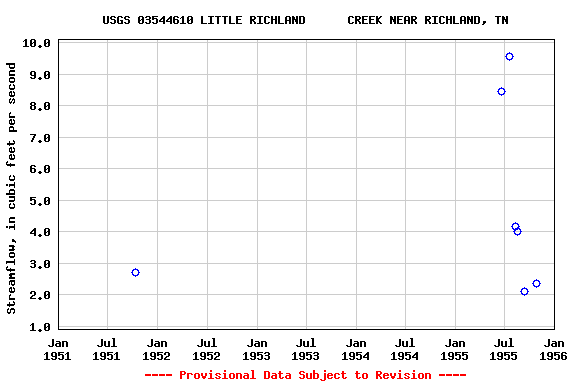This screenshot has width=576, height=384.
Task: Click the '4.0' y-axis tick label
Action: [40, 232]
